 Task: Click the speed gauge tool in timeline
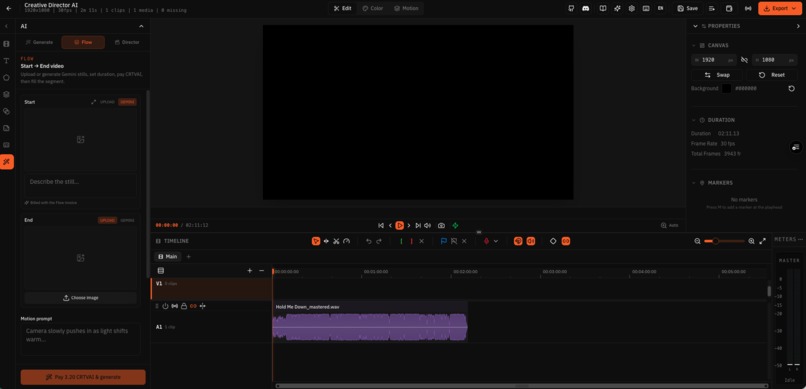[x=346, y=241]
